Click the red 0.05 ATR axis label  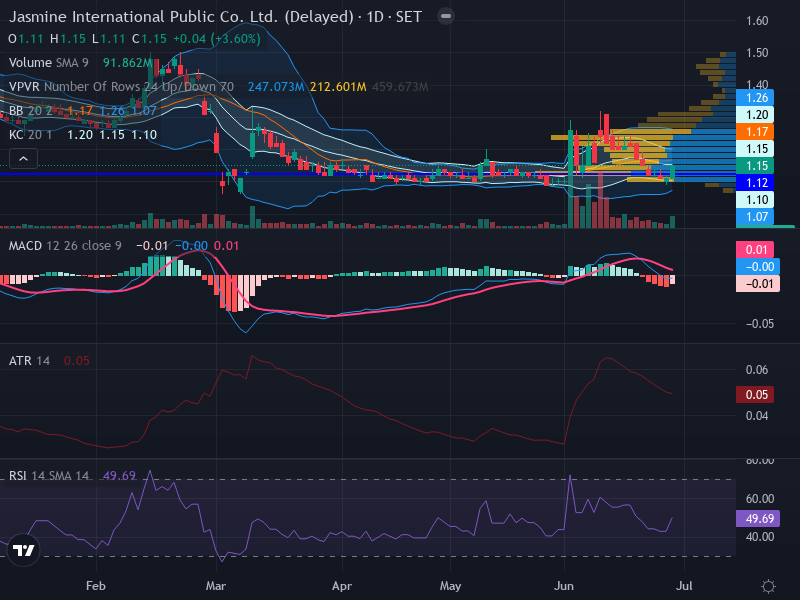coord(755,394)
